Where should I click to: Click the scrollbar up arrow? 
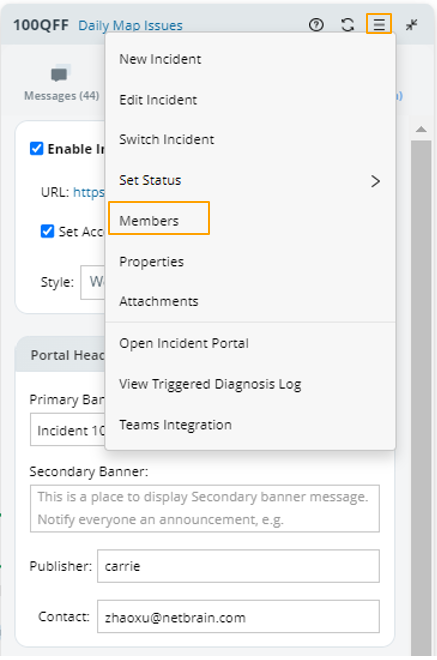pyautogui.click(x=421, y=129)
